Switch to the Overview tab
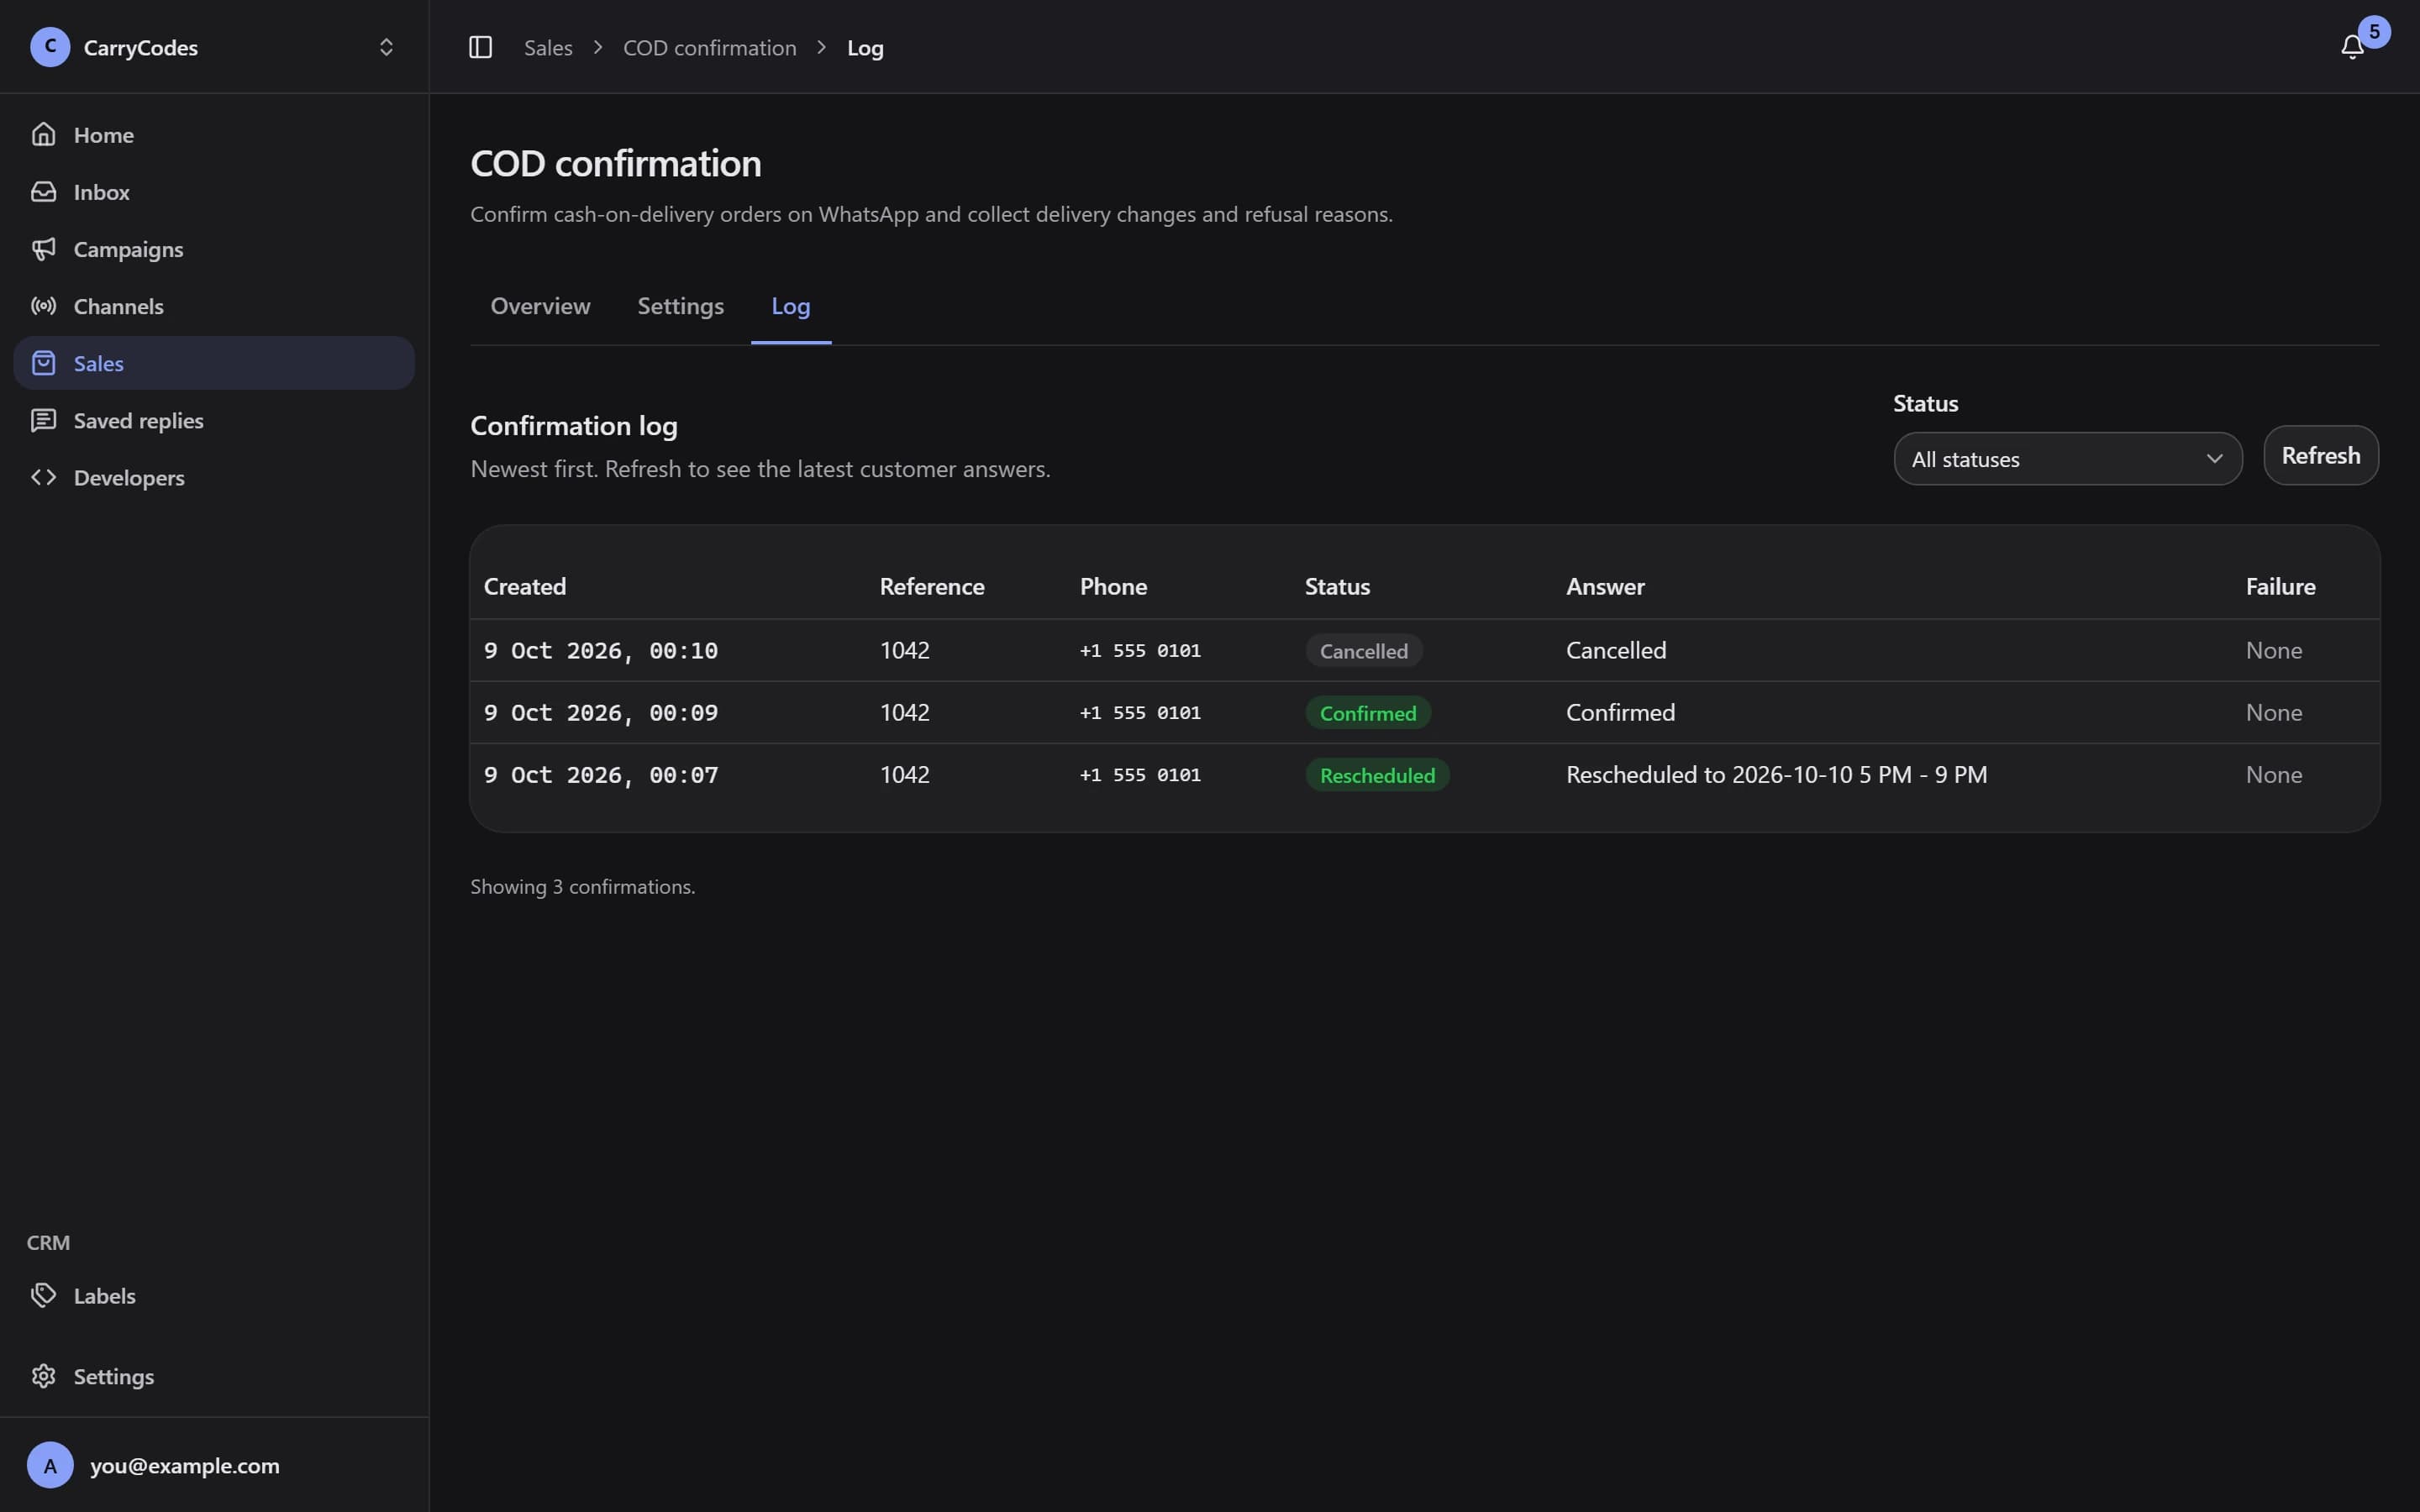The width and height of the screenshot is (2420, 1512). (x=540, y=306)
